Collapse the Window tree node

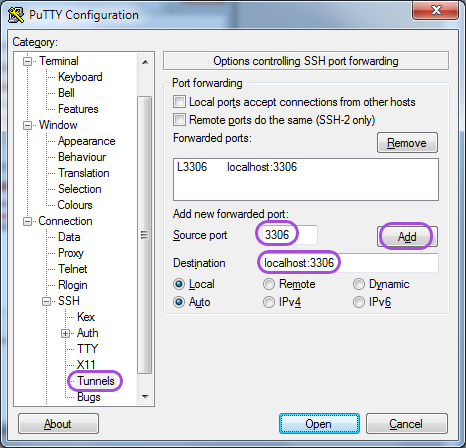pos(27,125)
